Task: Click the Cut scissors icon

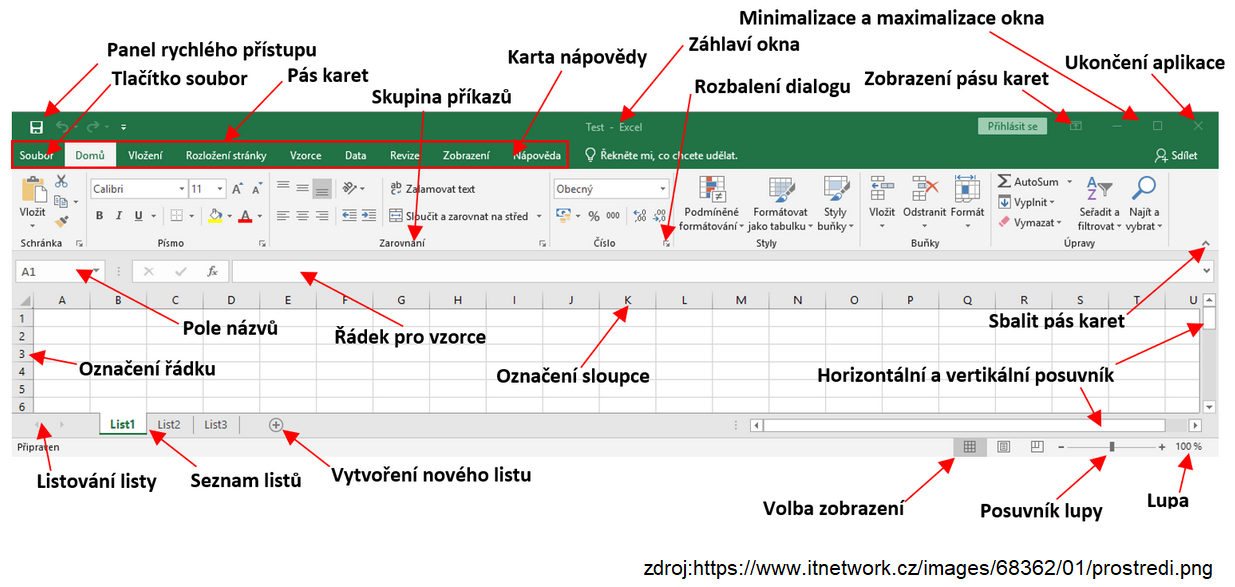Action: pyautogui.click(x=61, y=181)
